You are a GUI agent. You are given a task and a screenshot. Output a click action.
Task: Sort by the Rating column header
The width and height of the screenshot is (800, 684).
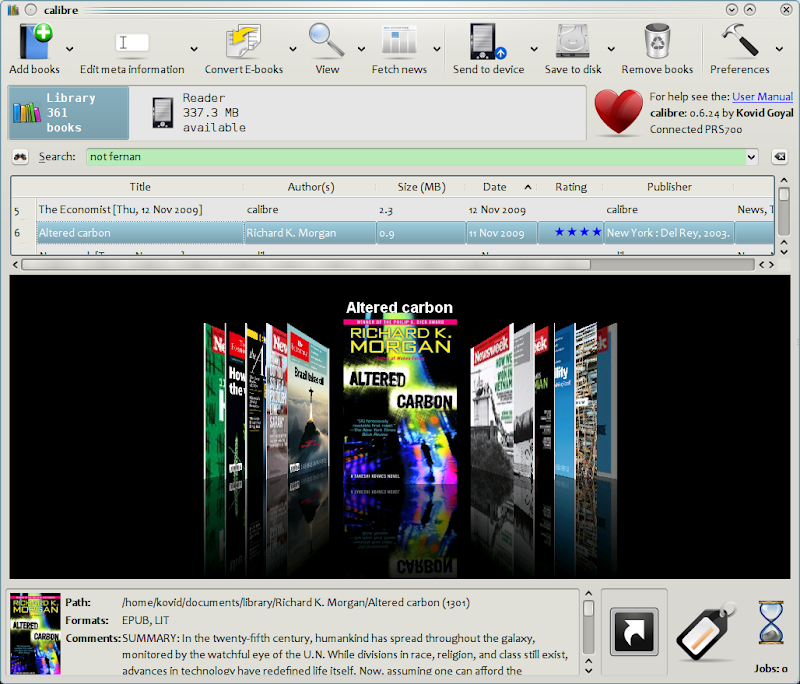(571, 187)
